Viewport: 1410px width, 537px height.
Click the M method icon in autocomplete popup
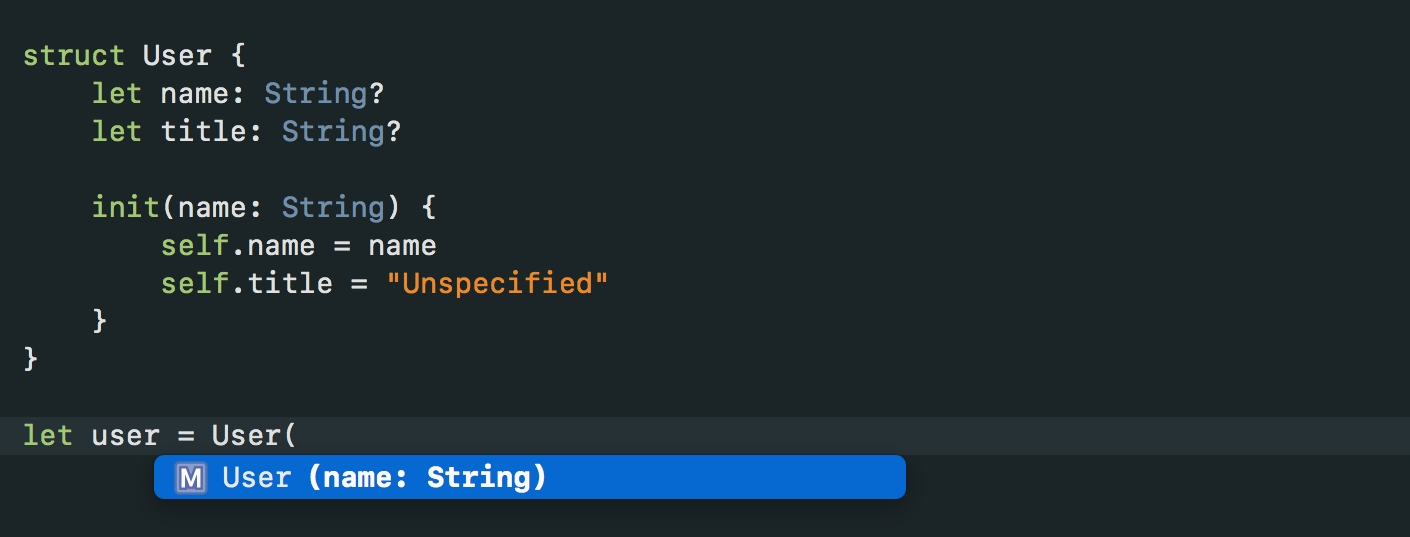pos(190,478)
